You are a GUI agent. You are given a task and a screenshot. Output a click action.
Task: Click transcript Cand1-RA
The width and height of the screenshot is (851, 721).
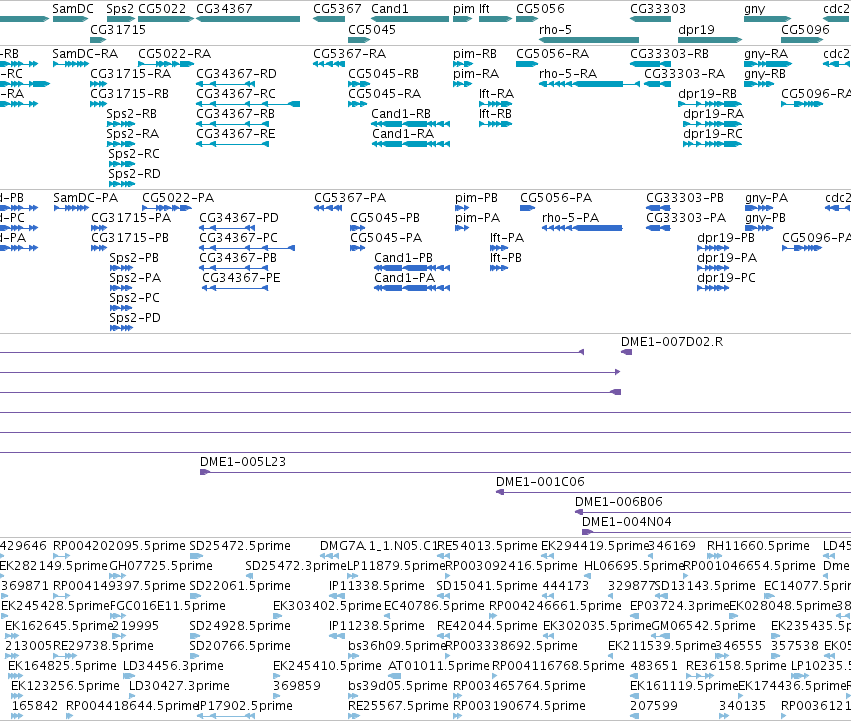[x=403, y=134]
